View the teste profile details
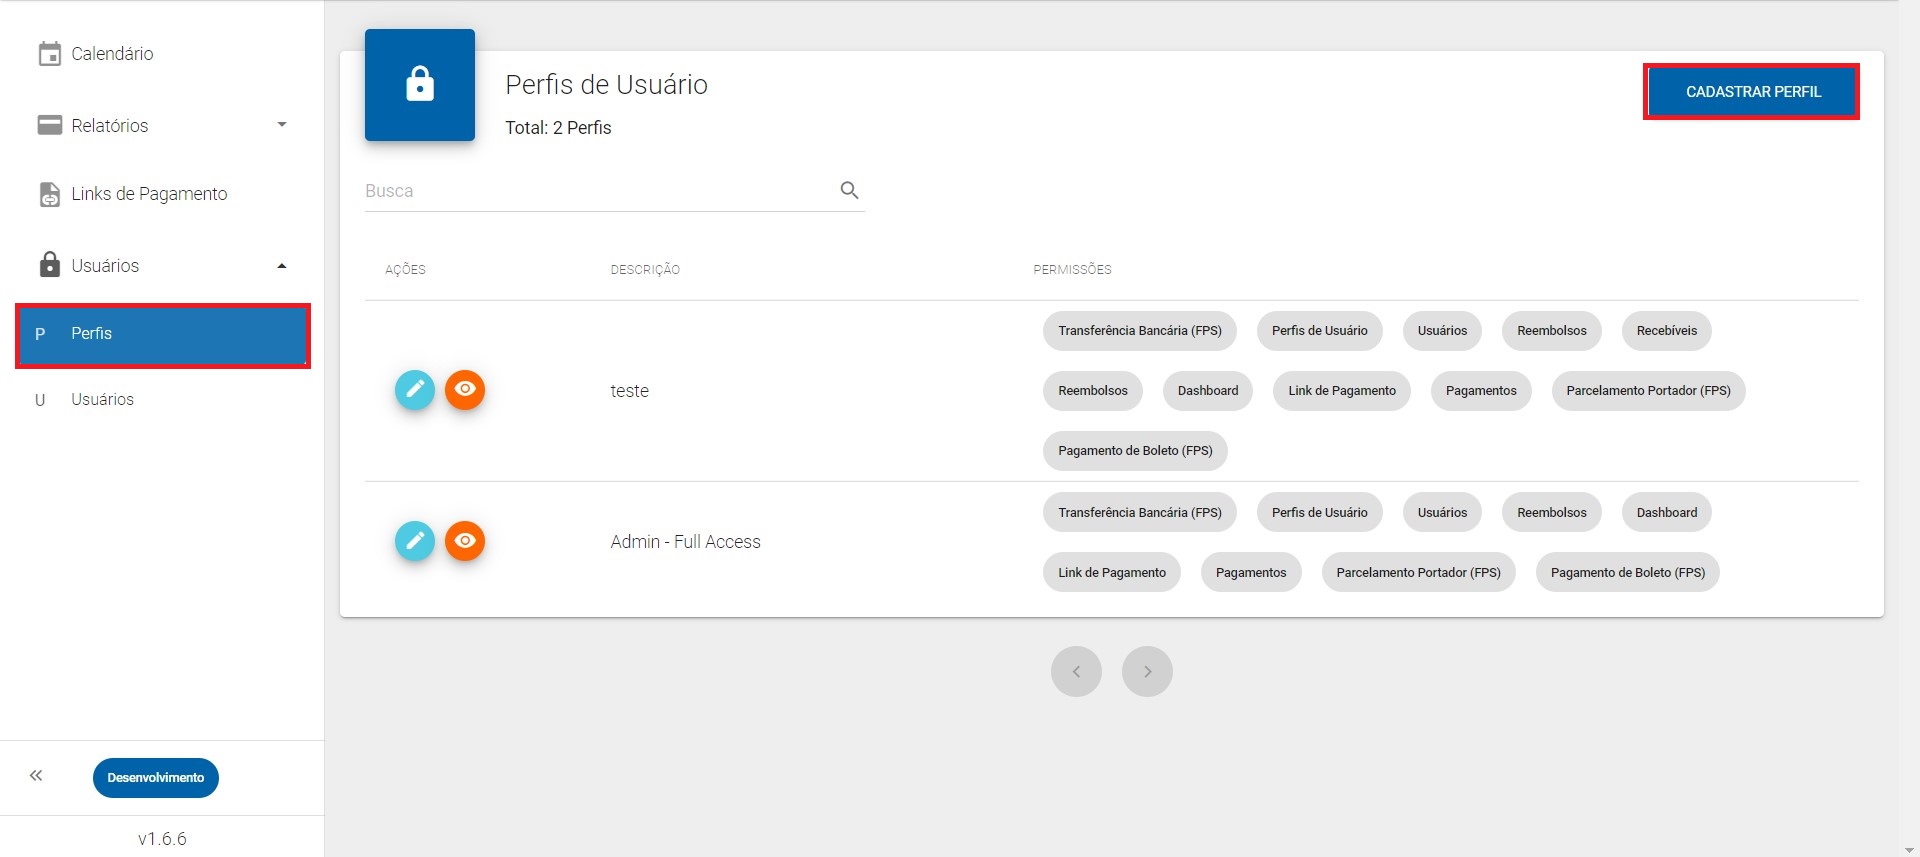Image resolution: width=1920 pixels, height=857 pixels. (x=465, y=390)
